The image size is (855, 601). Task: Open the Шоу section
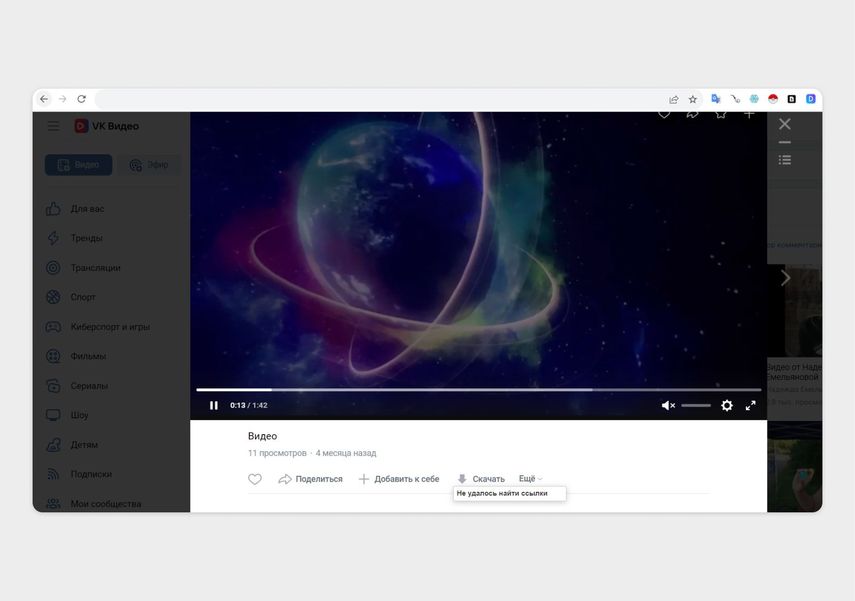tap(67, 415)
